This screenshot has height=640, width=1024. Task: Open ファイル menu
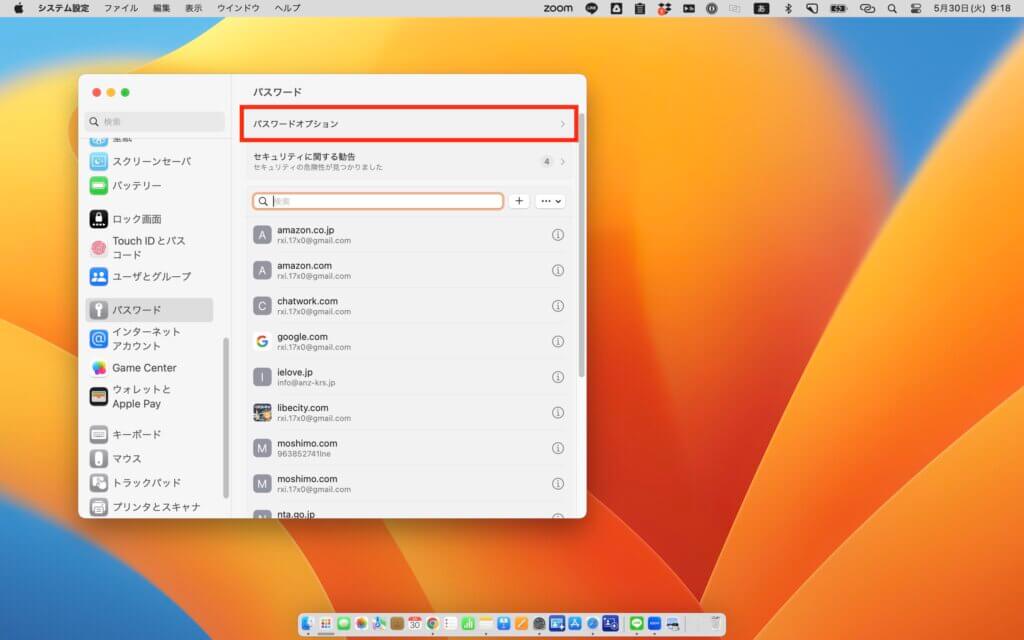click(x=121, y=8)
